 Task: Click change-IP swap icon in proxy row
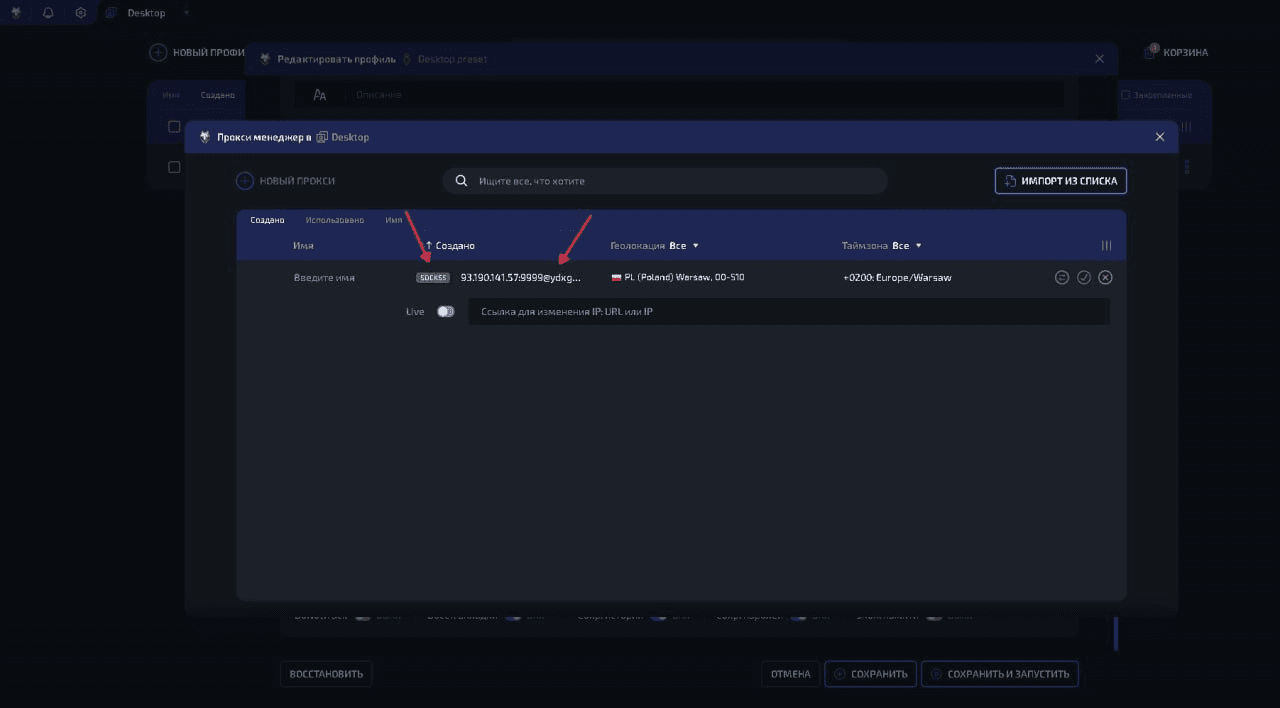coord(1062,277)
